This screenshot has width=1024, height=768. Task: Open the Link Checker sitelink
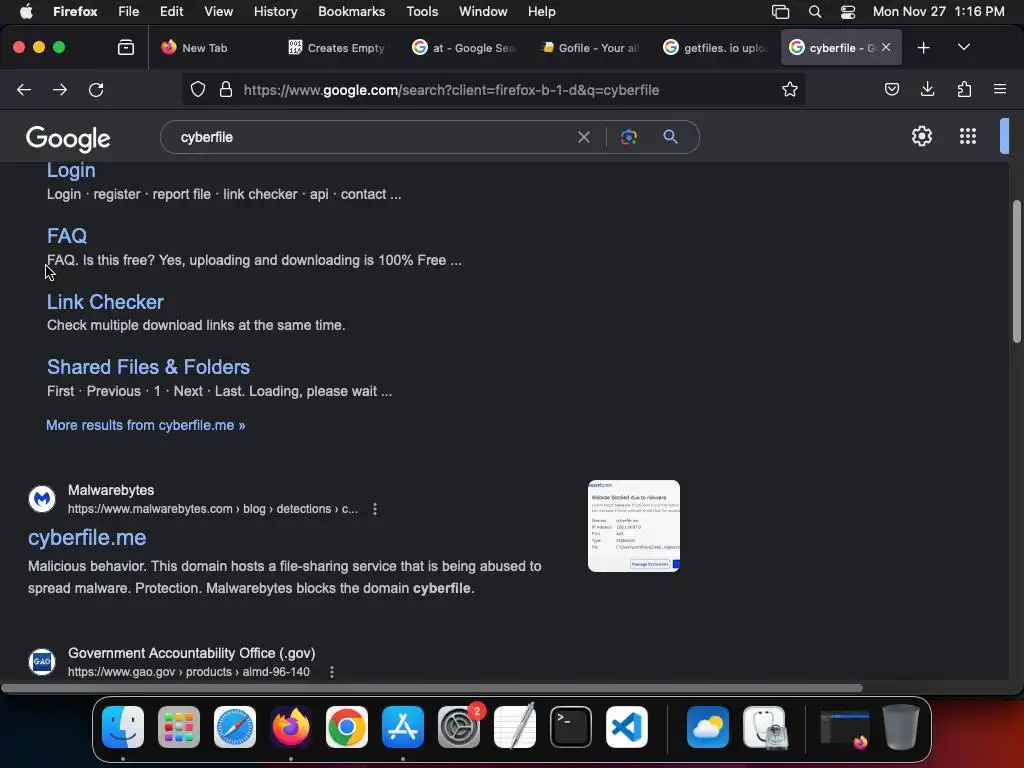105,302
